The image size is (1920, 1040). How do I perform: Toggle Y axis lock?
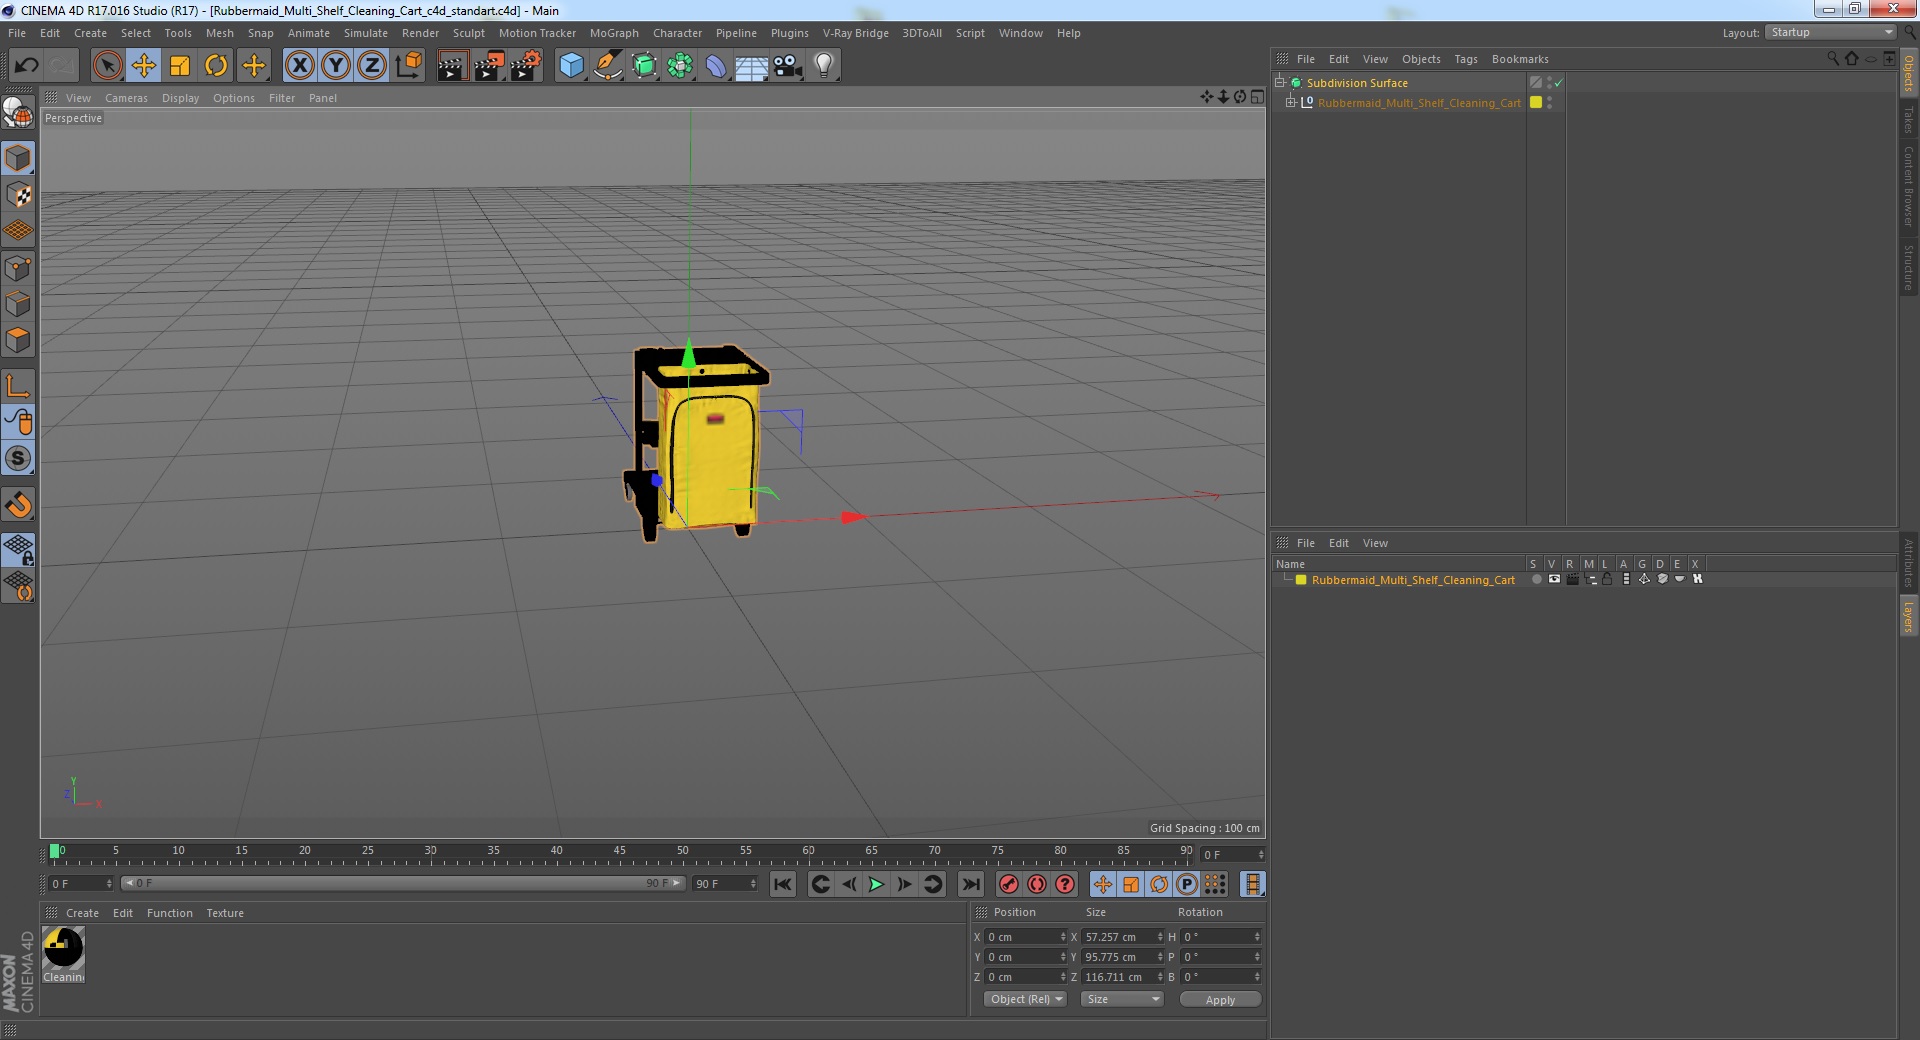pyautogui.click(x=336, y=66)
